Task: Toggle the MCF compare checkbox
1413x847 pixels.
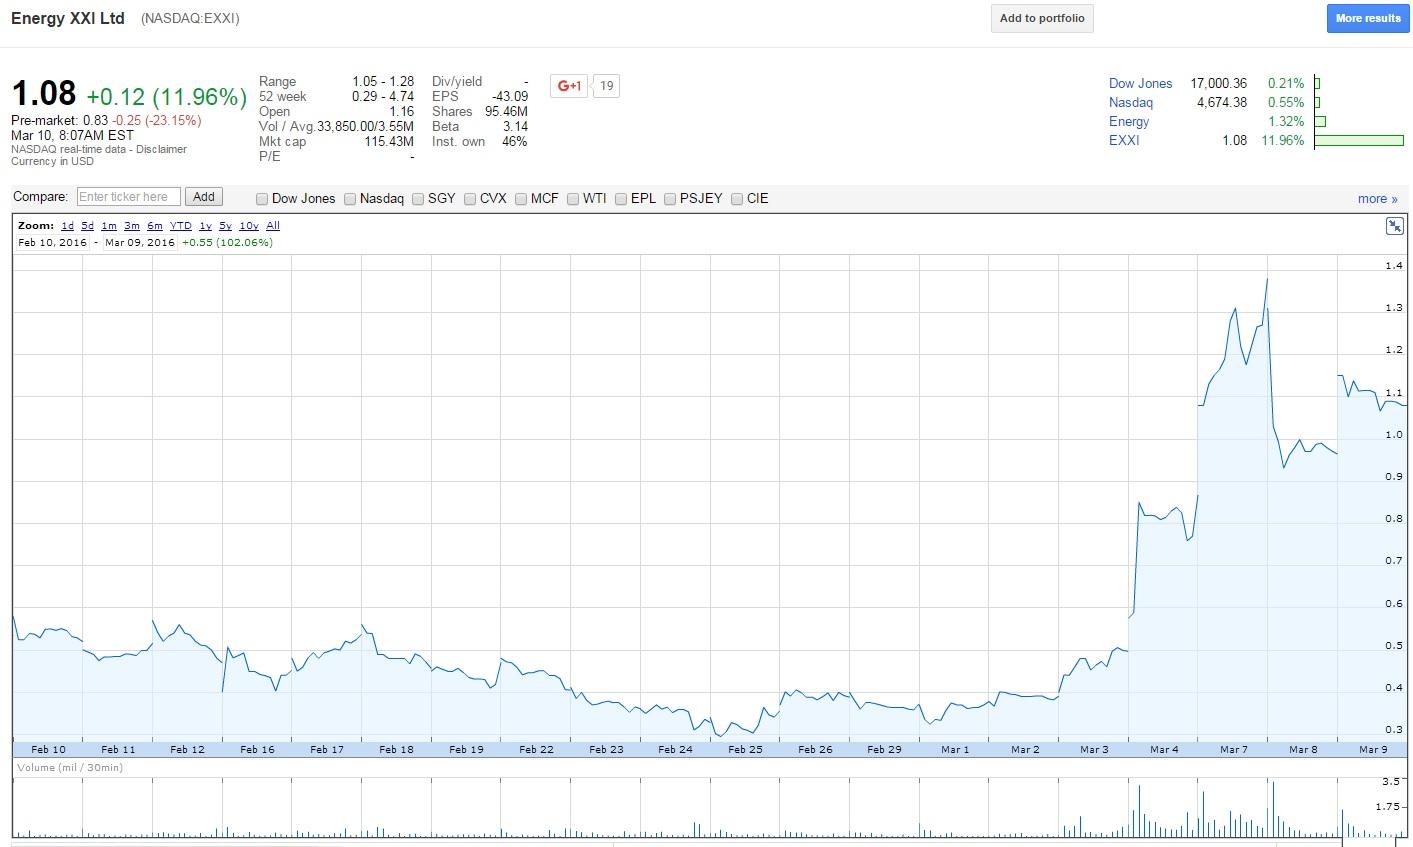Action: tap(521, 199)
